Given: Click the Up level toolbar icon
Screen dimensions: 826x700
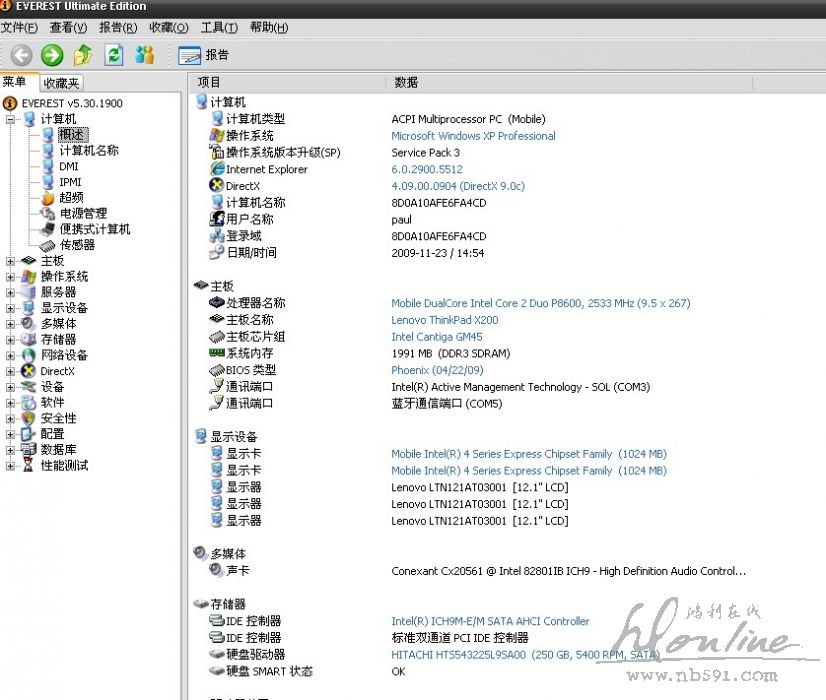Looking at the screenshot, I should [x=83, y=55].
